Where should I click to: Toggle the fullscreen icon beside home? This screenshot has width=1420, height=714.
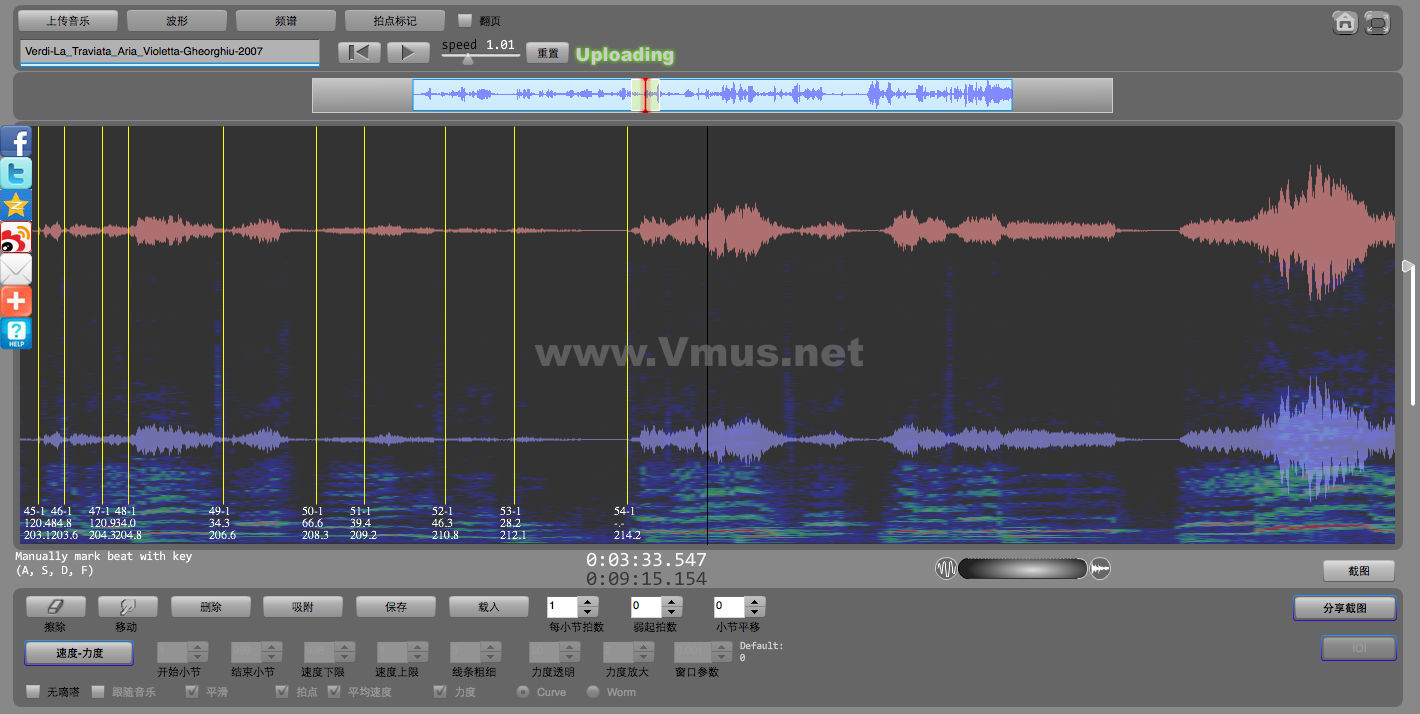(x=1377, y=22)
